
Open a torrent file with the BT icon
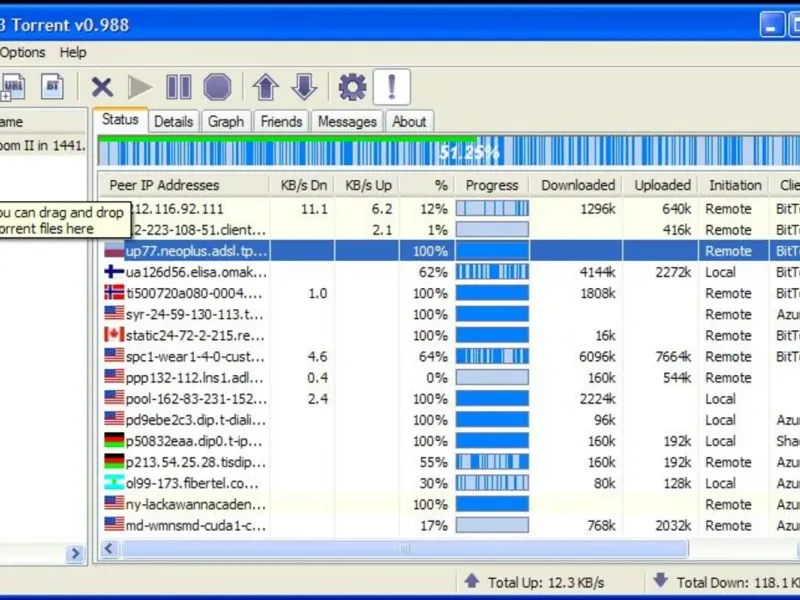pos(52,87)
